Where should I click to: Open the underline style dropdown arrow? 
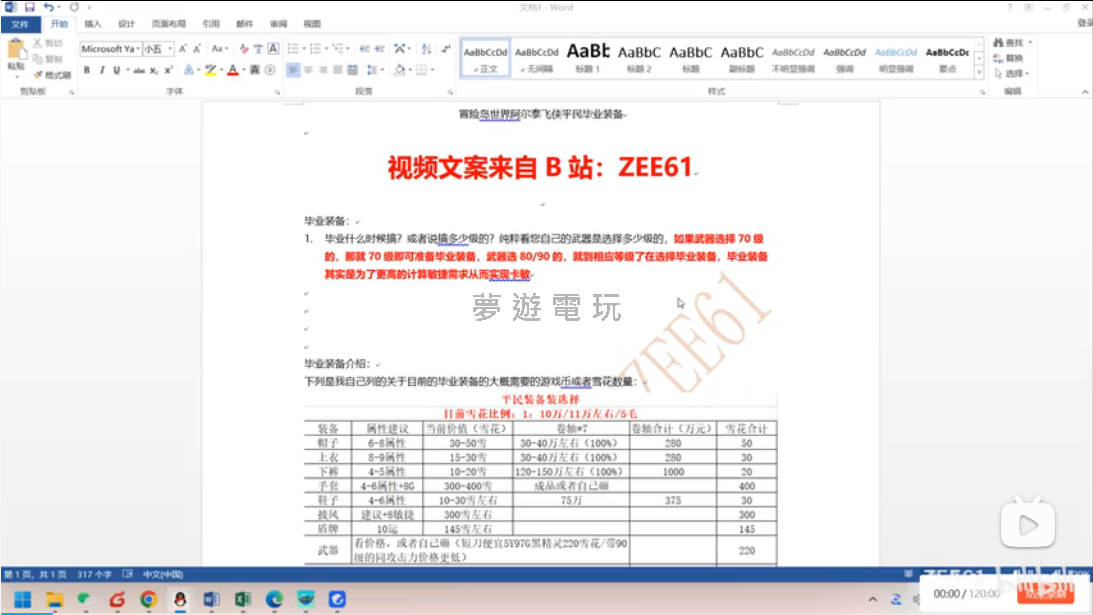[x=128, y=70]
